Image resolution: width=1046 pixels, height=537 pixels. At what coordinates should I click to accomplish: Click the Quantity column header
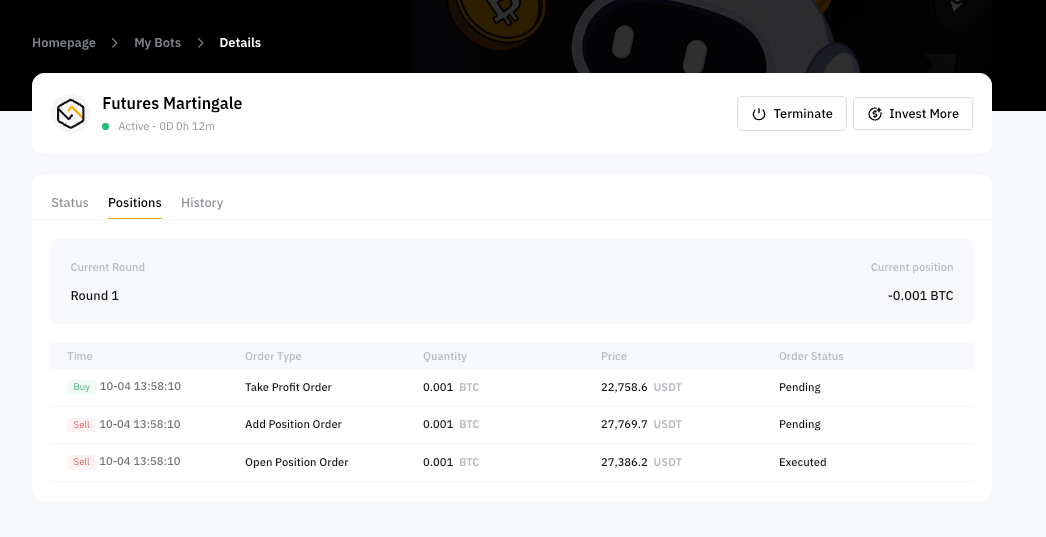[445, 356]
